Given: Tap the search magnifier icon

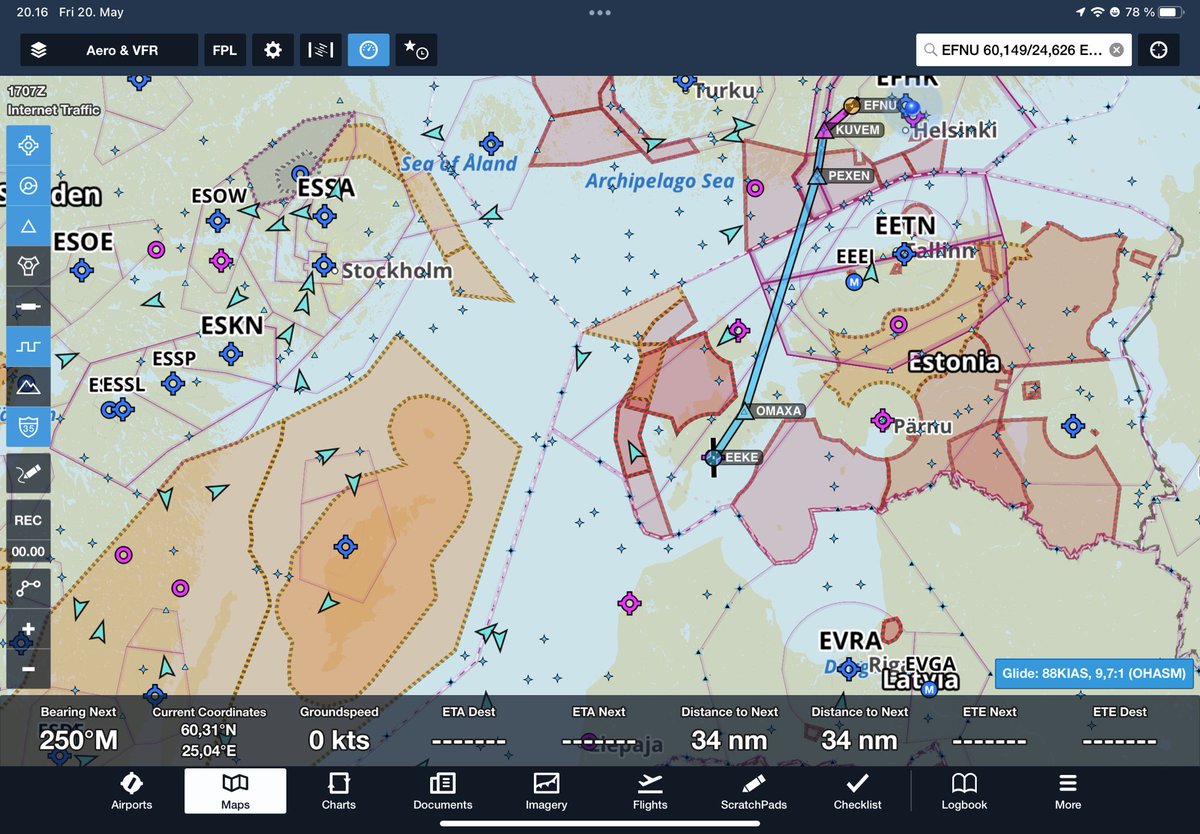Looking at the screenshot, I should pyautogui.click(x=930, y=50).
